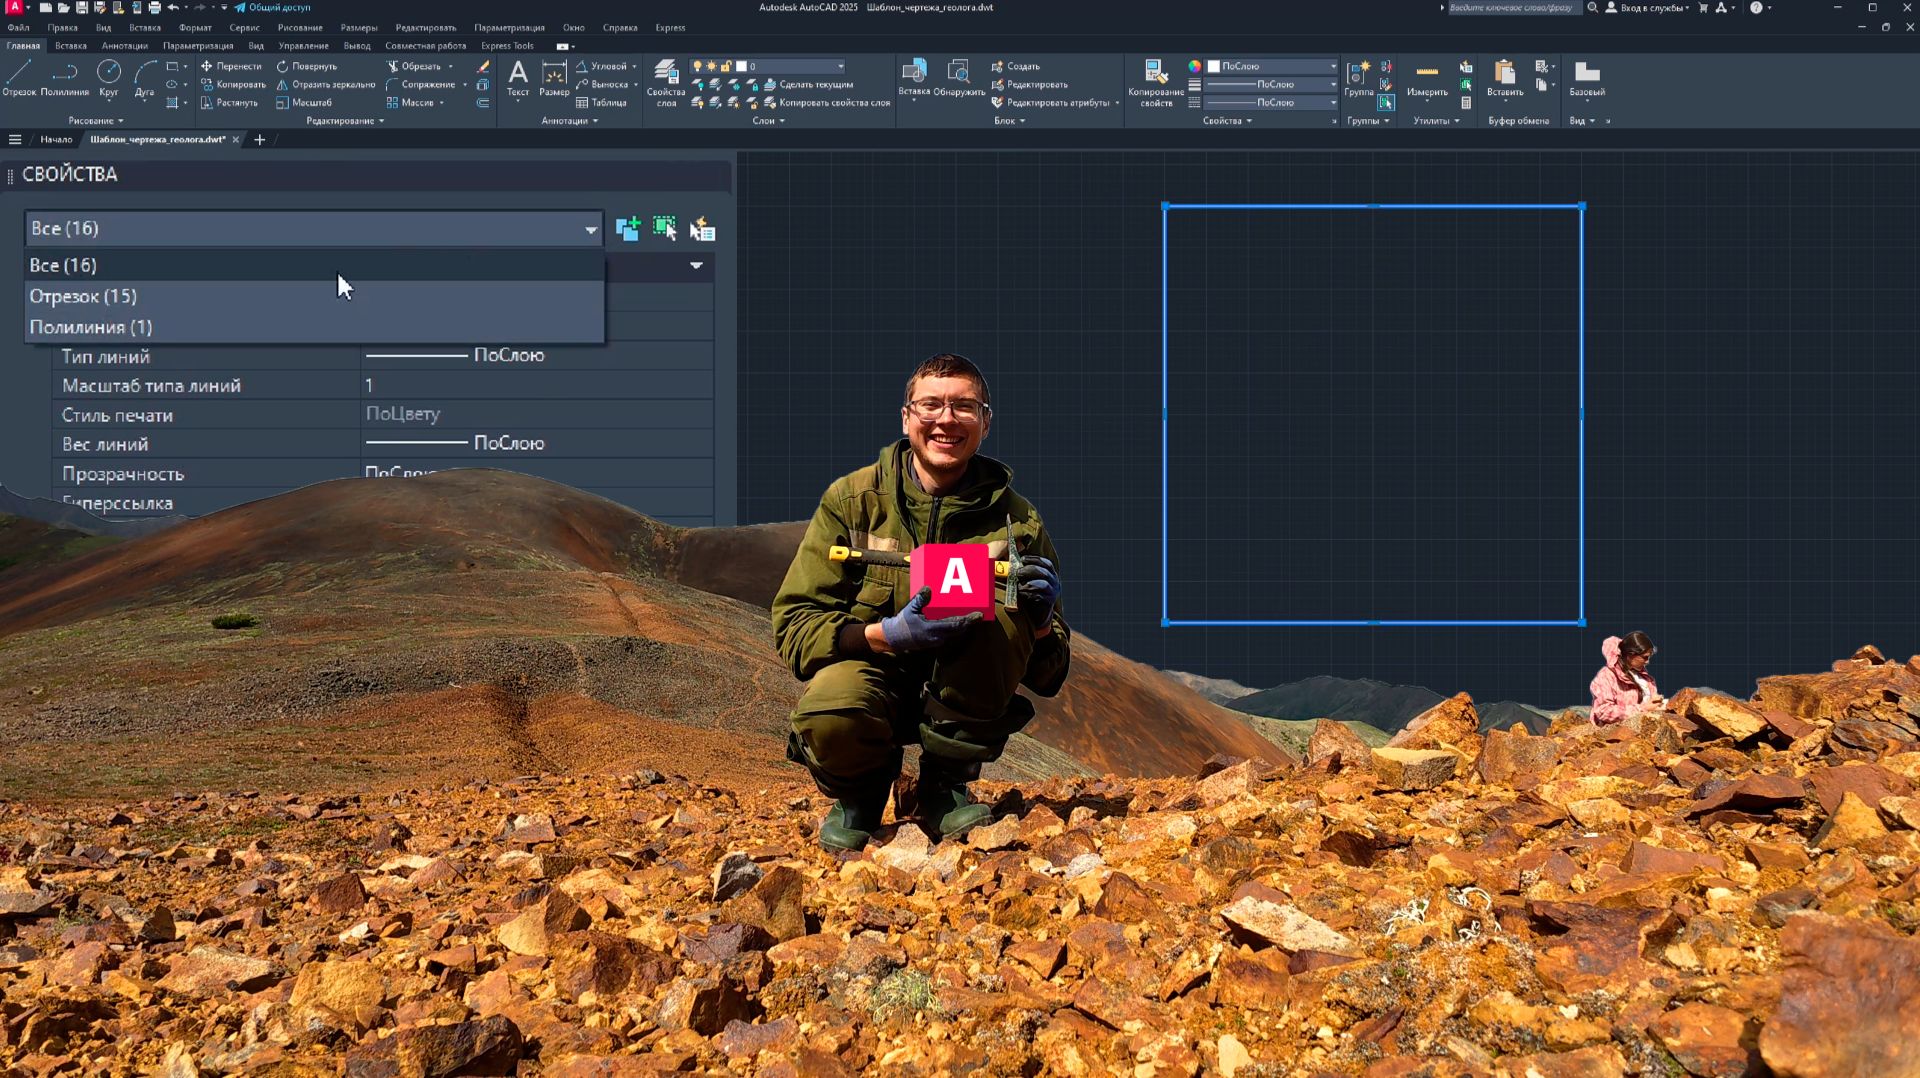Expand the Редактирование panel
Image resolution: width=1920 pixels, height=1078 pixels.
[345, 121]
